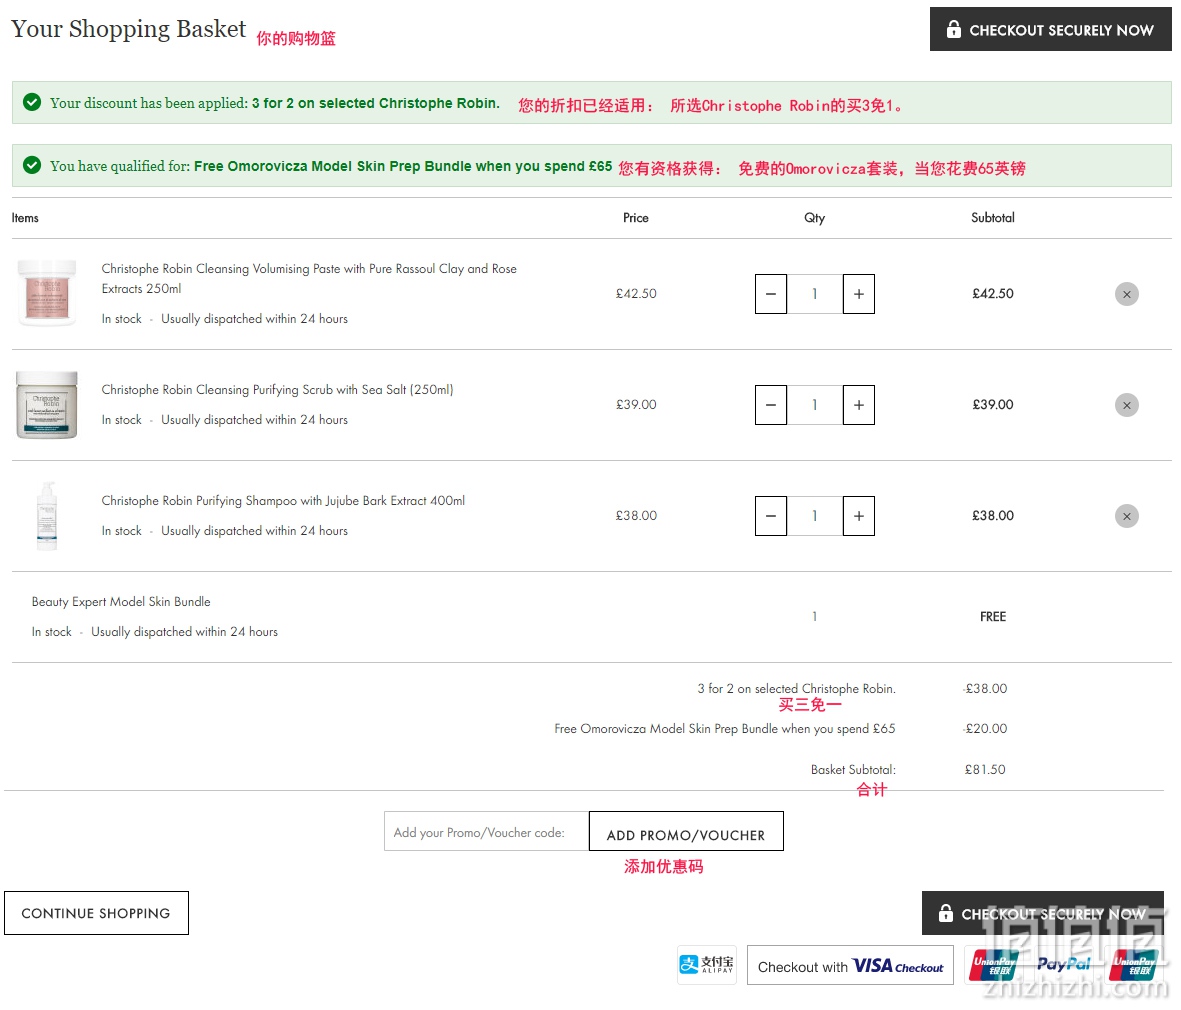Remove Cleansing Purifying Scrub from basket
1181x1010 pixels.
pyautogui.click(x=1127, y=405)
